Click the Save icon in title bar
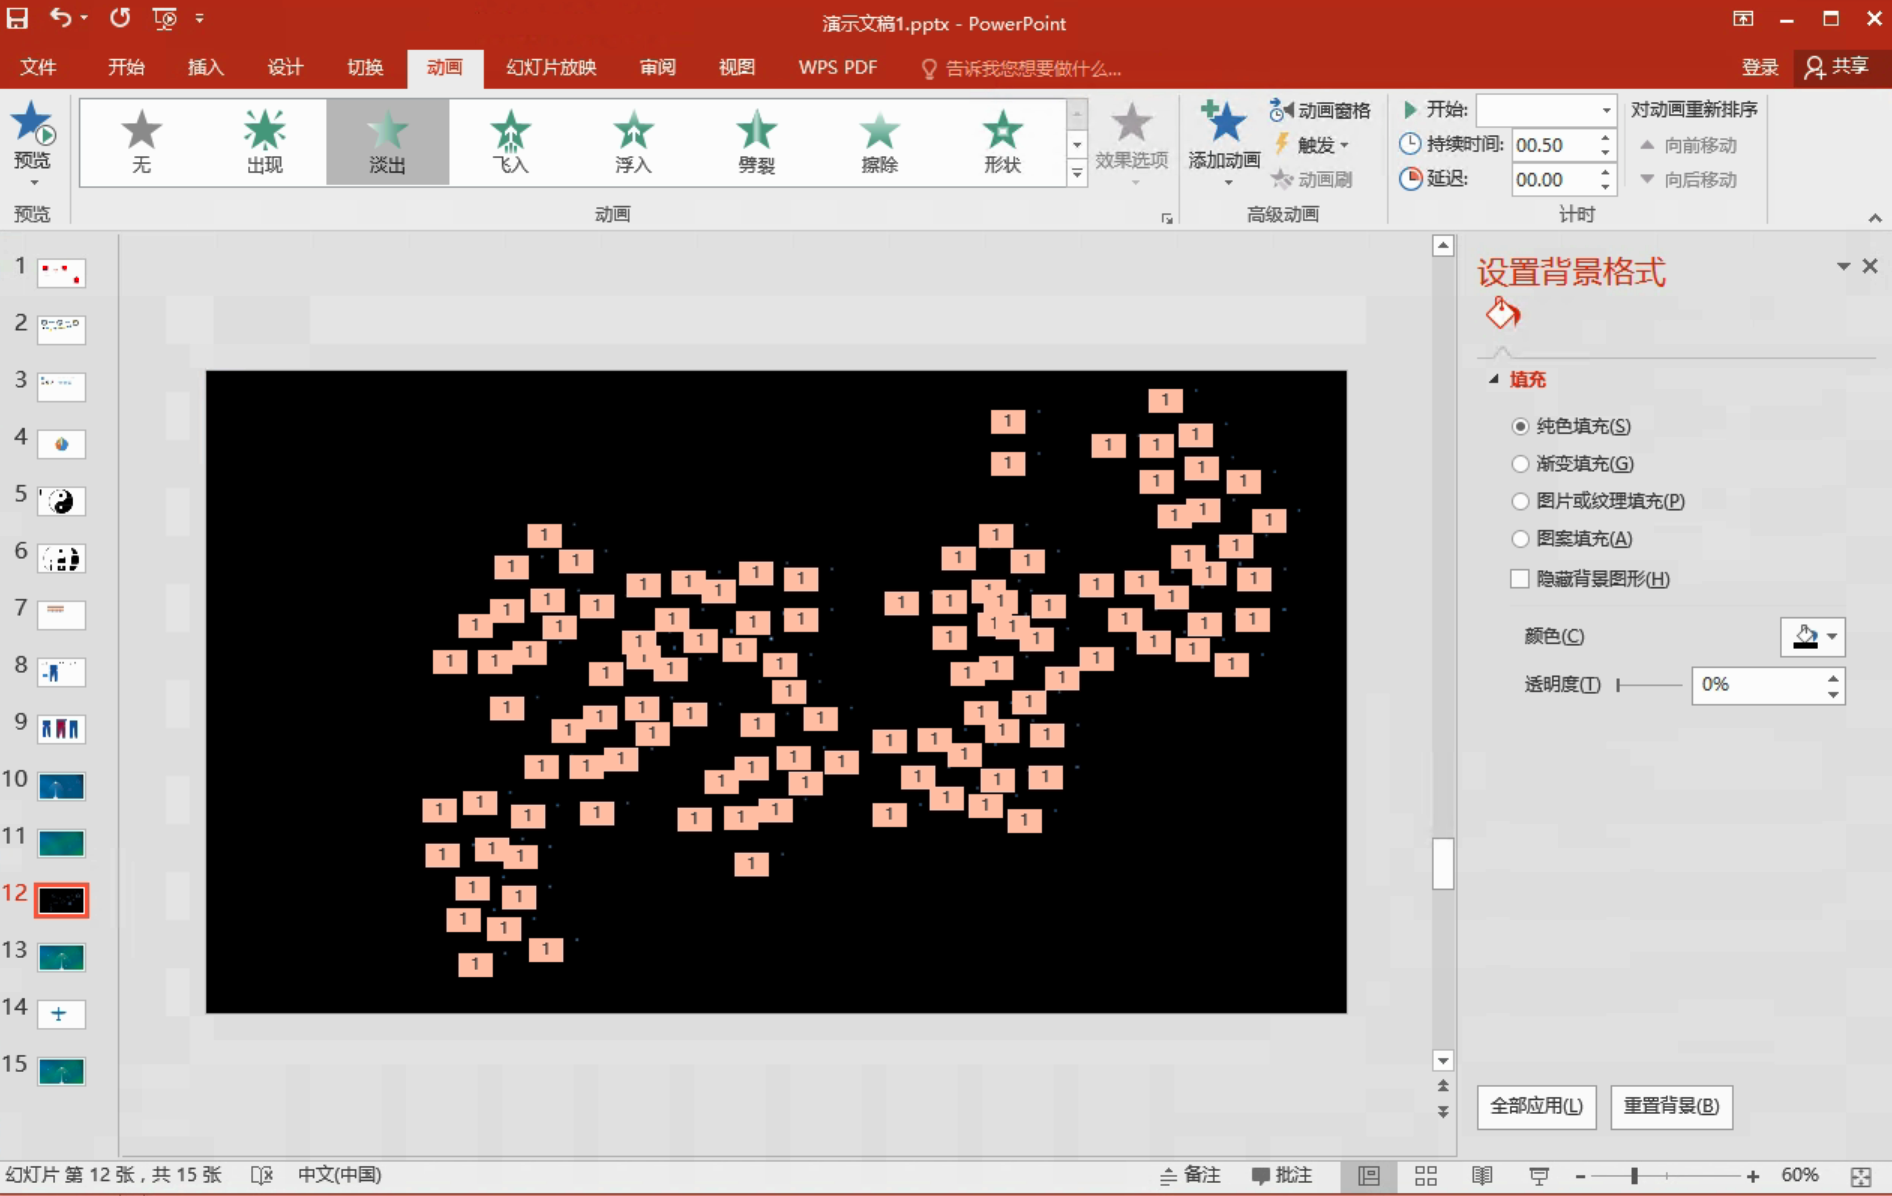This screenshot has height=1196, width=1892. [x=17, y=17]
